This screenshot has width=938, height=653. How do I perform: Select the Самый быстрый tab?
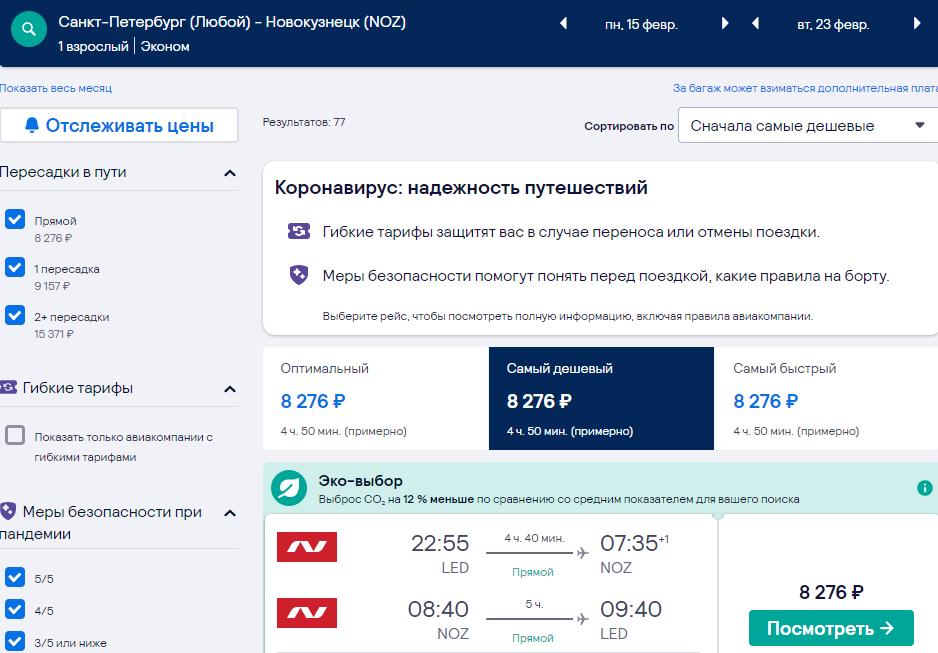tap(826, 398)
